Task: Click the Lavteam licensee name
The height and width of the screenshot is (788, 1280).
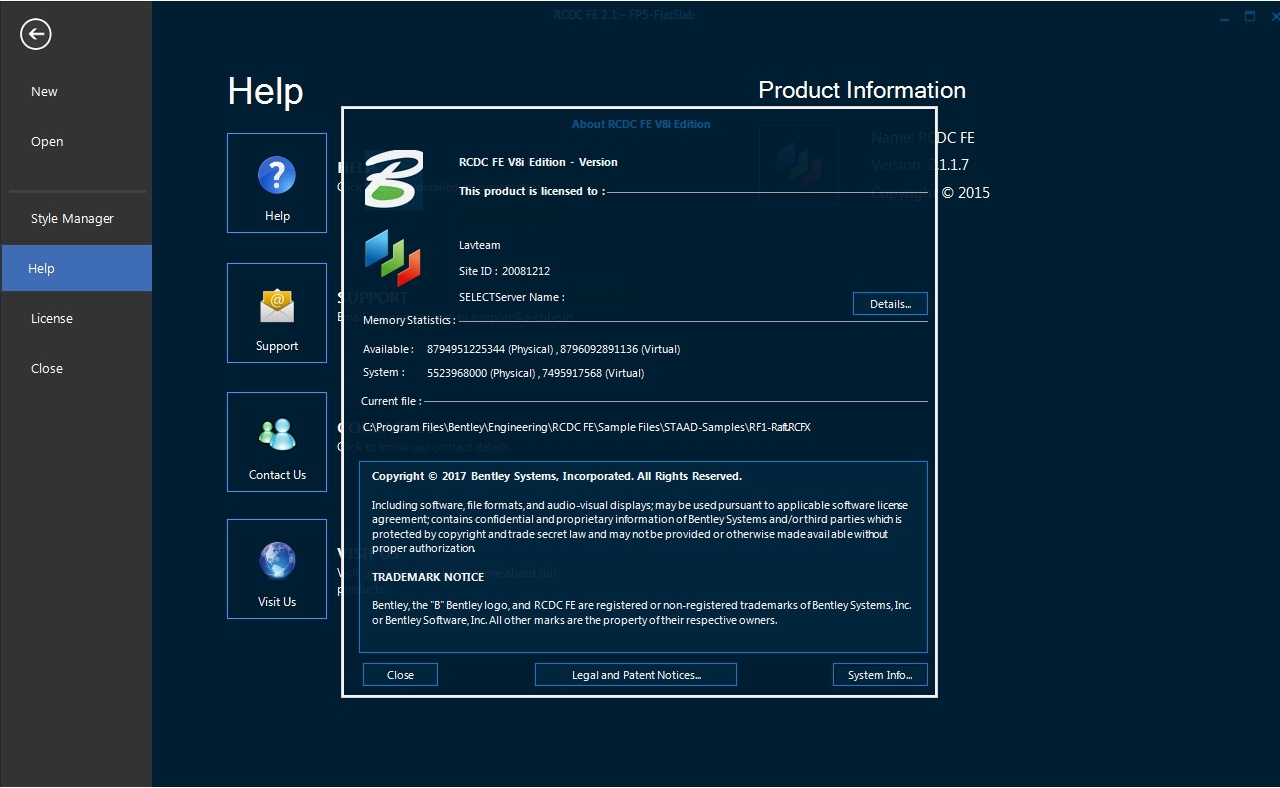Action: [x=479, y=245]
